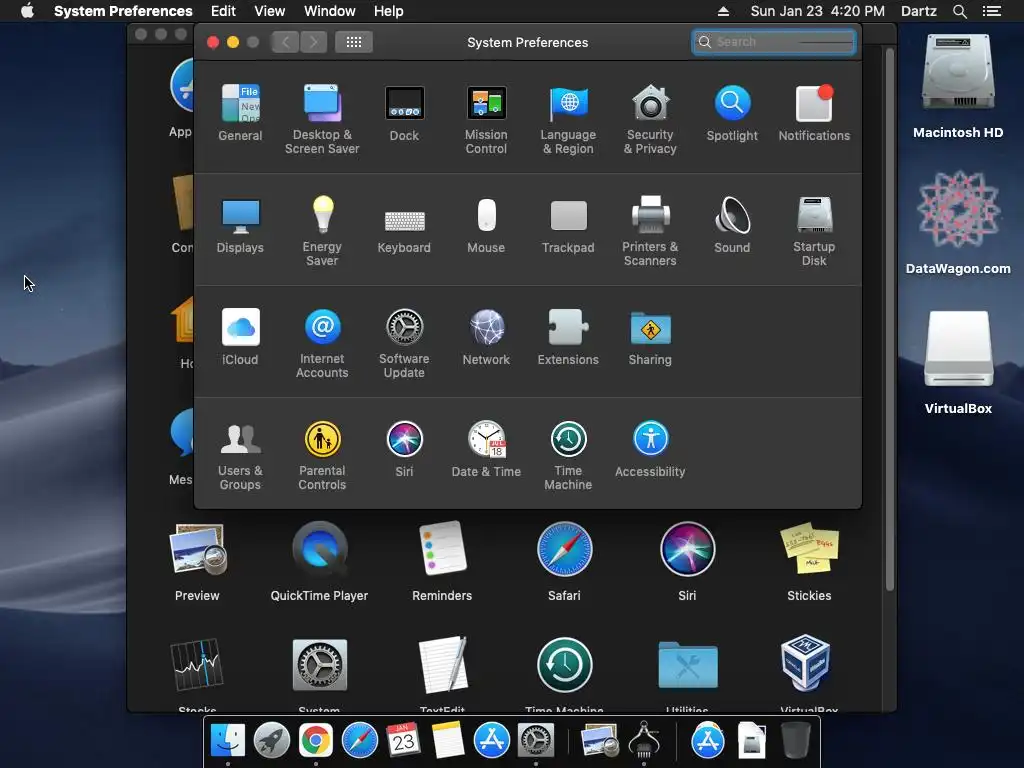Viewport: 1024px width, 768px height.
Task: Open the Trackpad preference pane
Action: (x=568, y=225)
